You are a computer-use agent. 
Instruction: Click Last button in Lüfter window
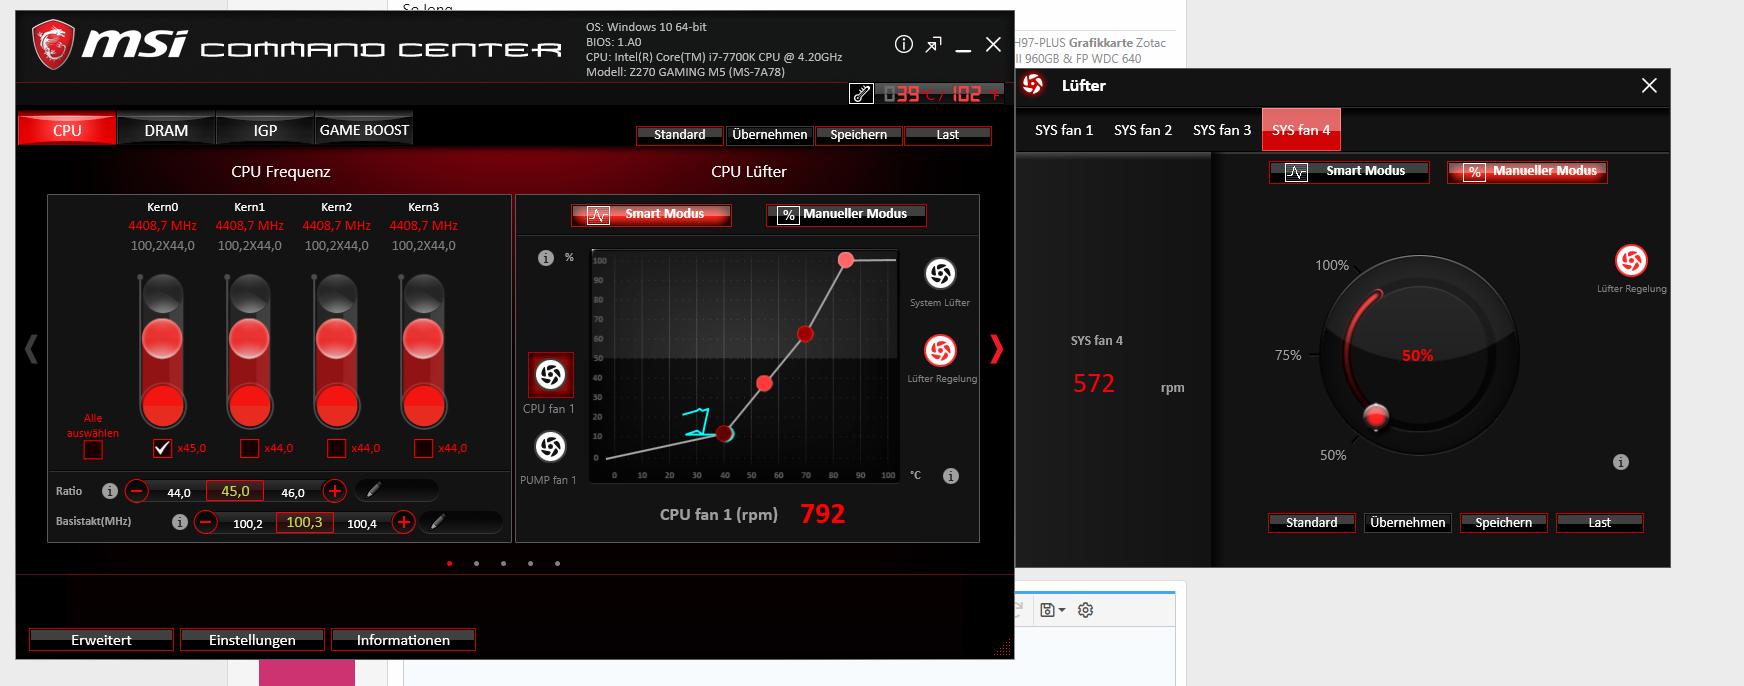click(1600, 523)
